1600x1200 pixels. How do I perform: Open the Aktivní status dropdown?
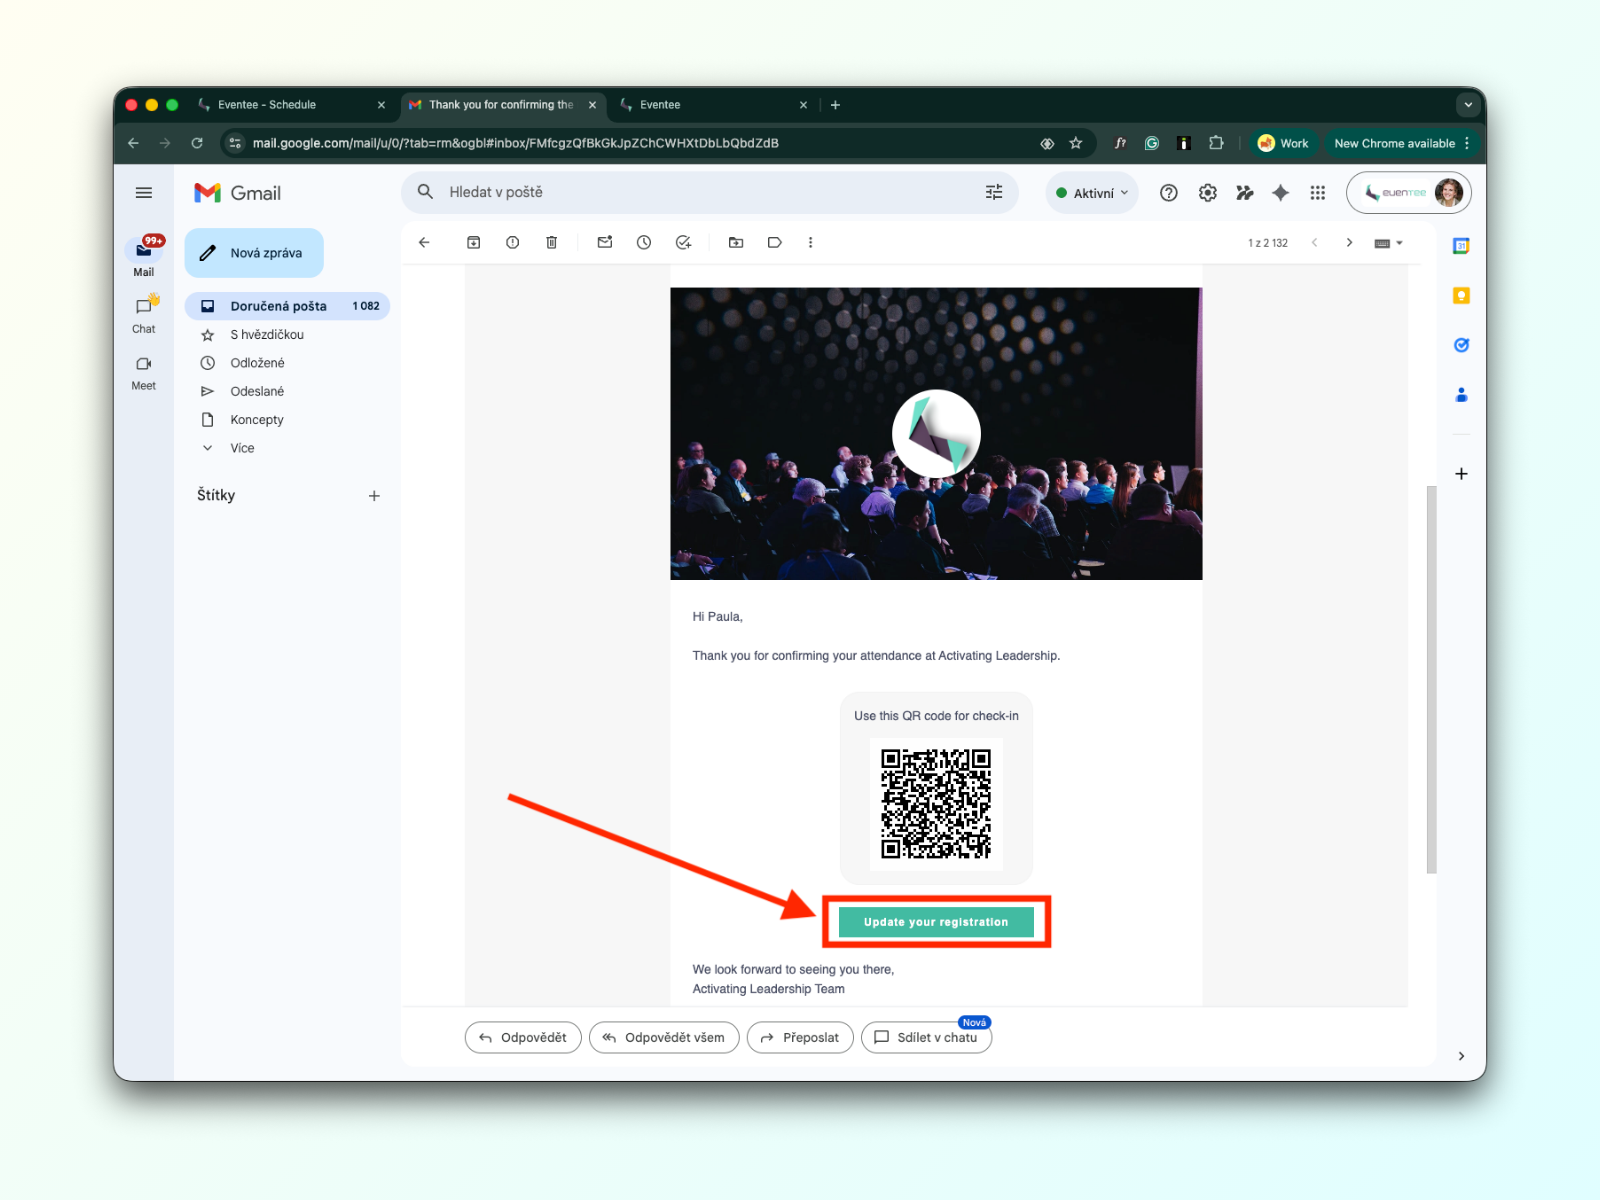(x=1092, y=193)
